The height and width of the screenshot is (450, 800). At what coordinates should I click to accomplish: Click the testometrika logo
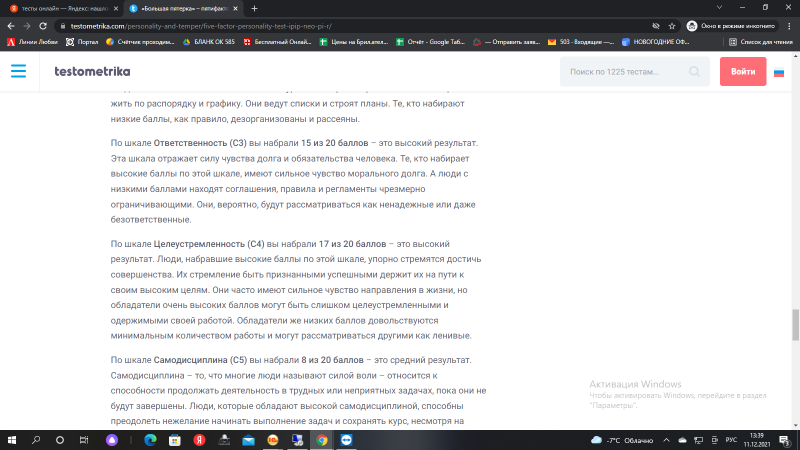92,72
